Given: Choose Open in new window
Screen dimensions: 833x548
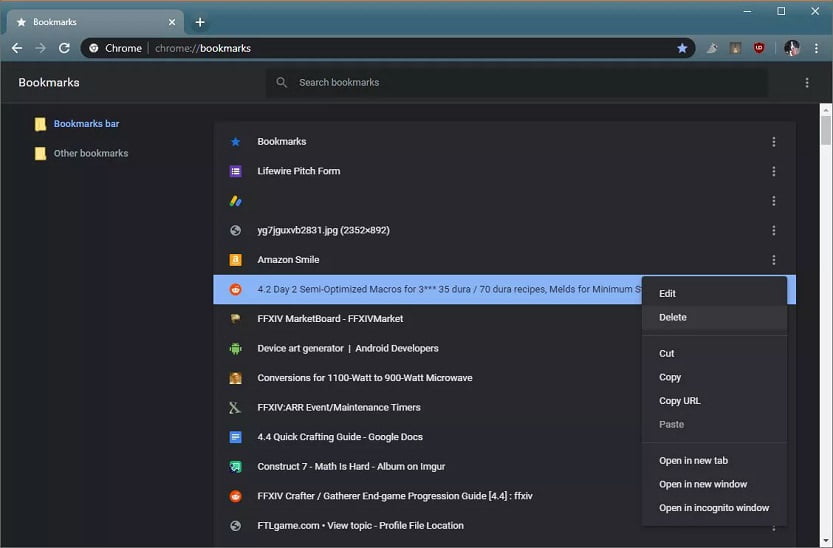Looking at the screenshot, I should tap(715, 484).
